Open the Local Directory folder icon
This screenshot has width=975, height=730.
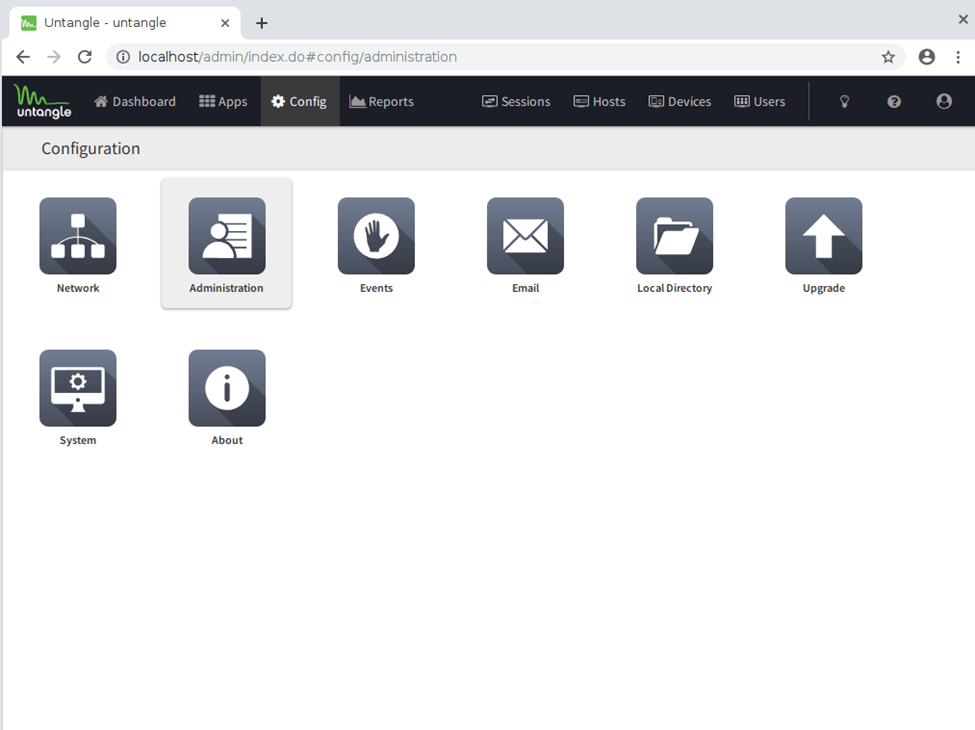click(x=674, y=236)
